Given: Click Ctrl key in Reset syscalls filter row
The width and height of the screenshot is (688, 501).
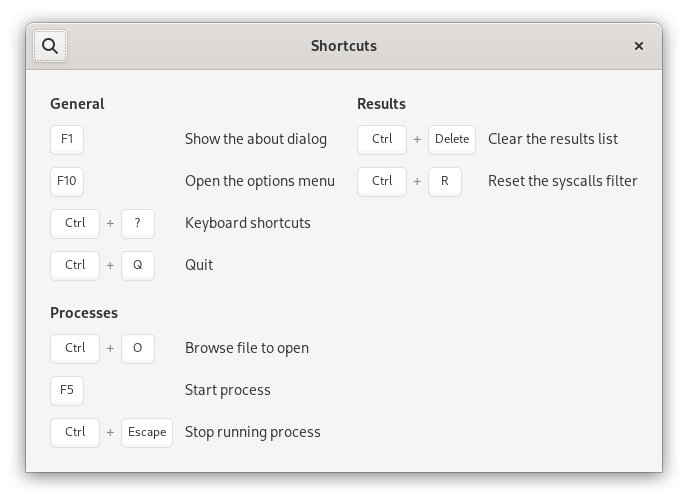Looking at the screenshot, I should (382, 181).
